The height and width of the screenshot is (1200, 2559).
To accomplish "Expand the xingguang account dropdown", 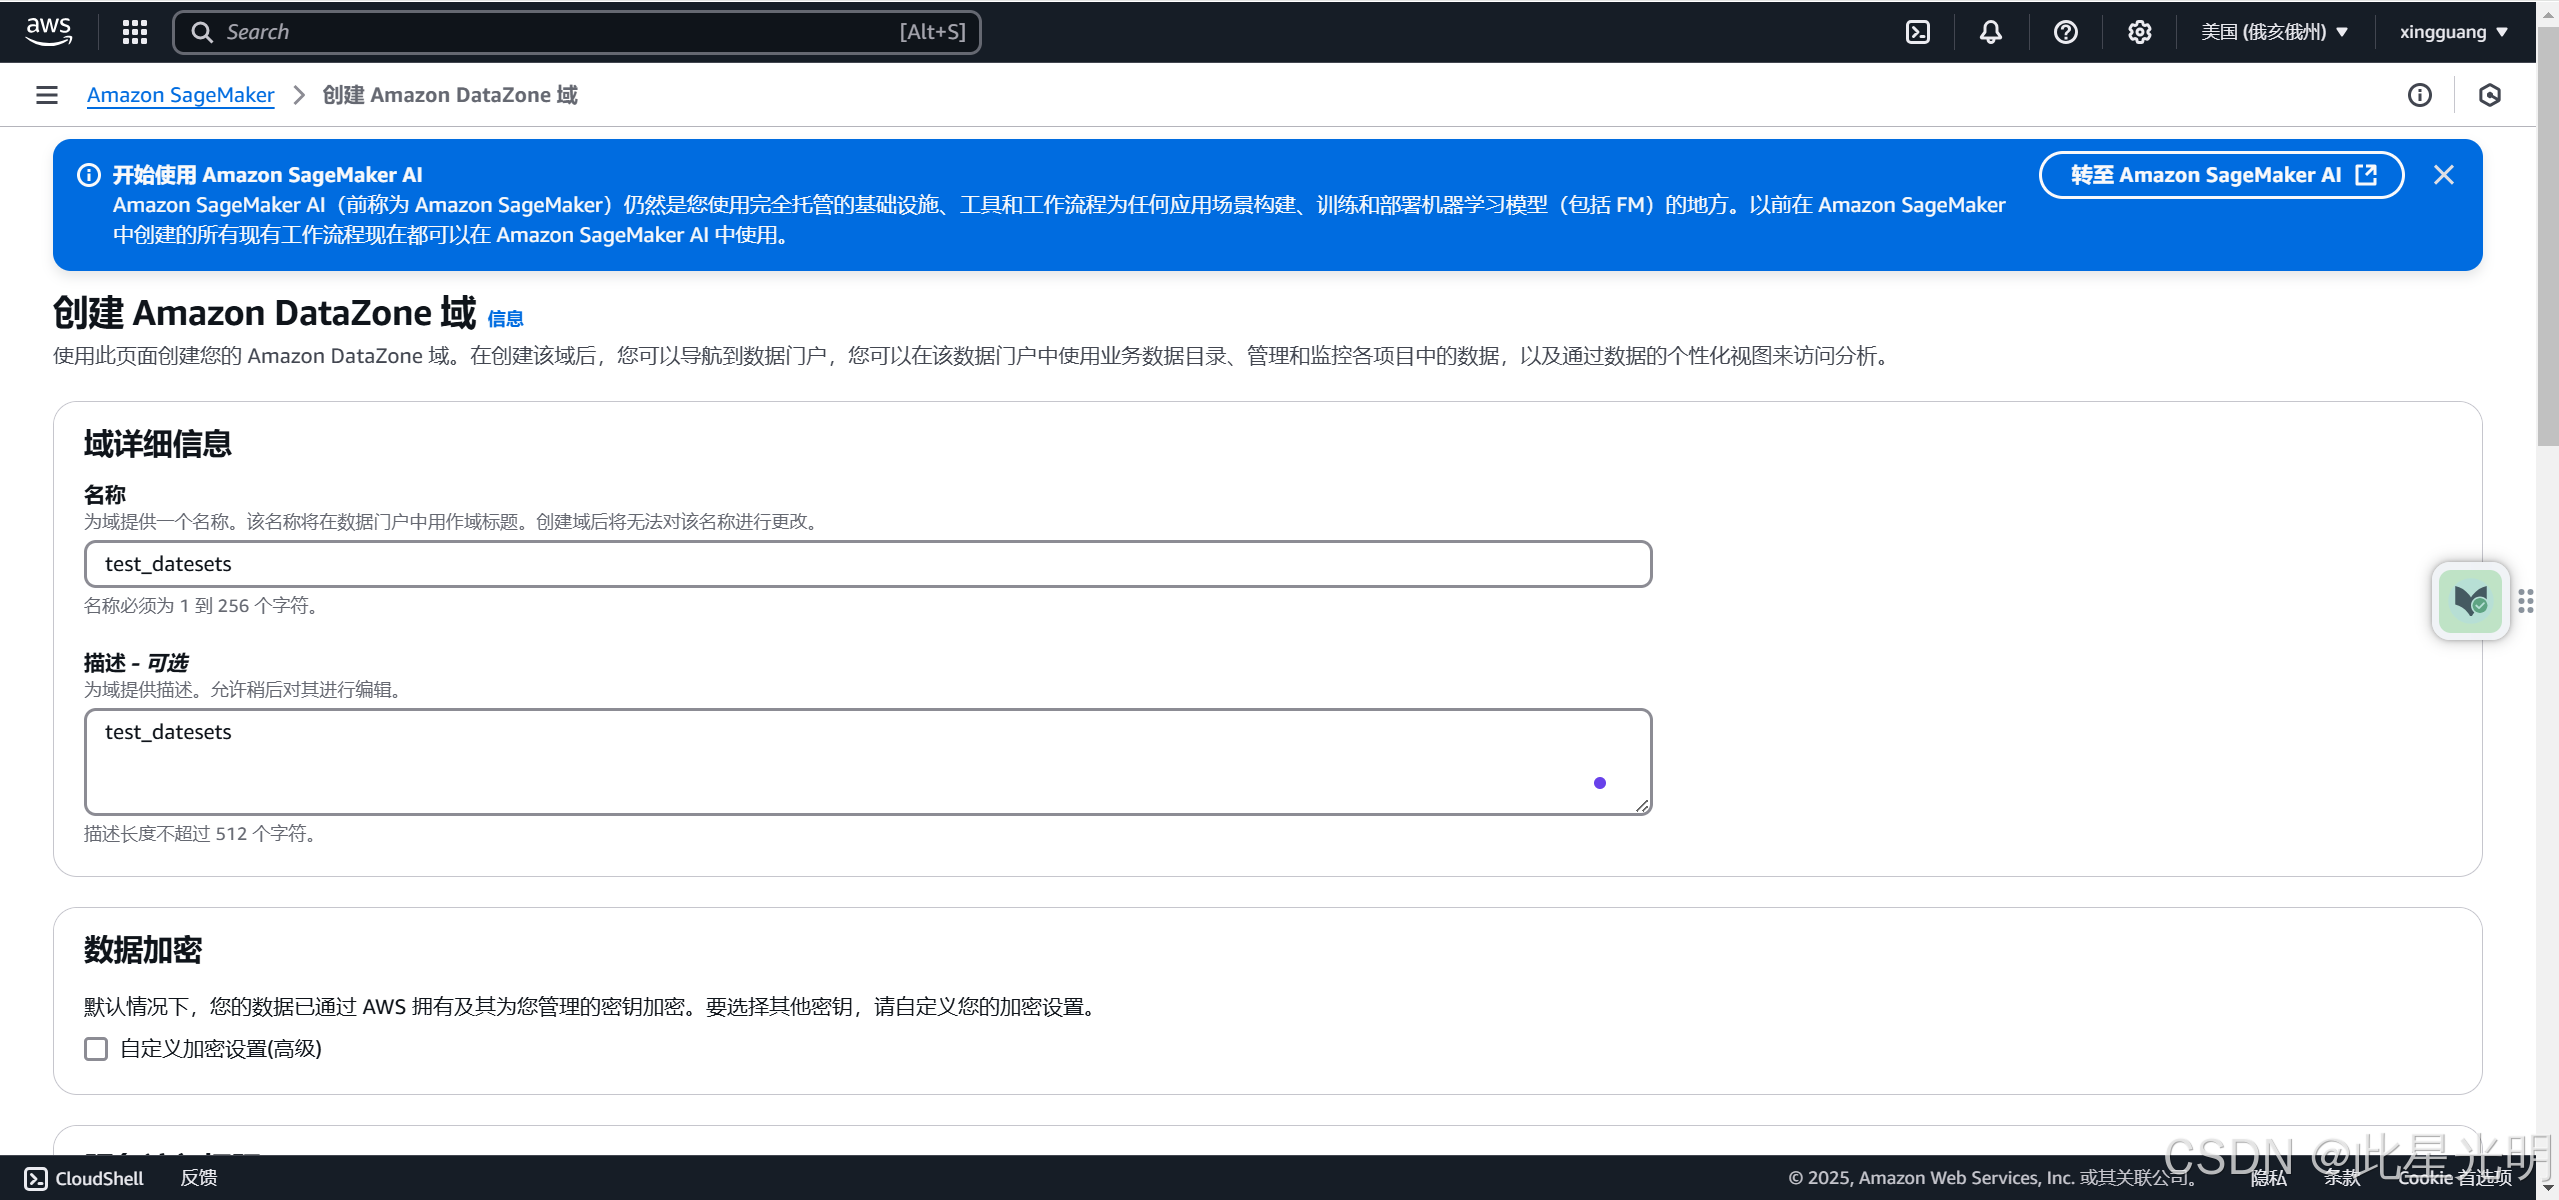I will click(x=2452, y=32).
